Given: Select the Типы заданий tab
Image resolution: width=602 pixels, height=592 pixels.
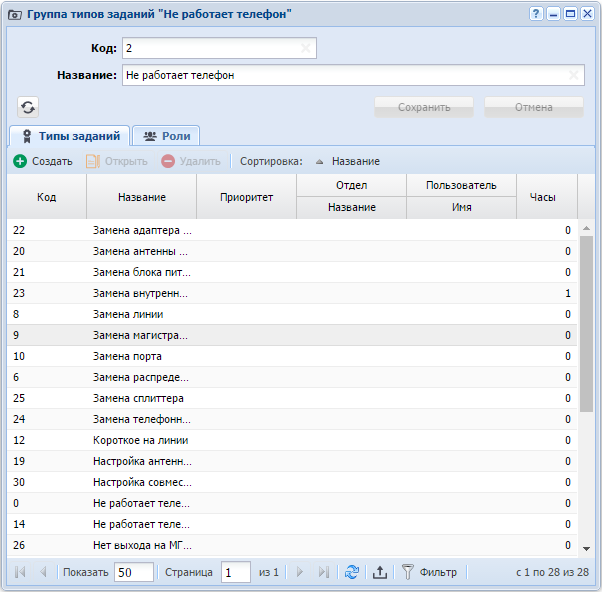Looking at the screenshot, I should [x=69, y=136].
